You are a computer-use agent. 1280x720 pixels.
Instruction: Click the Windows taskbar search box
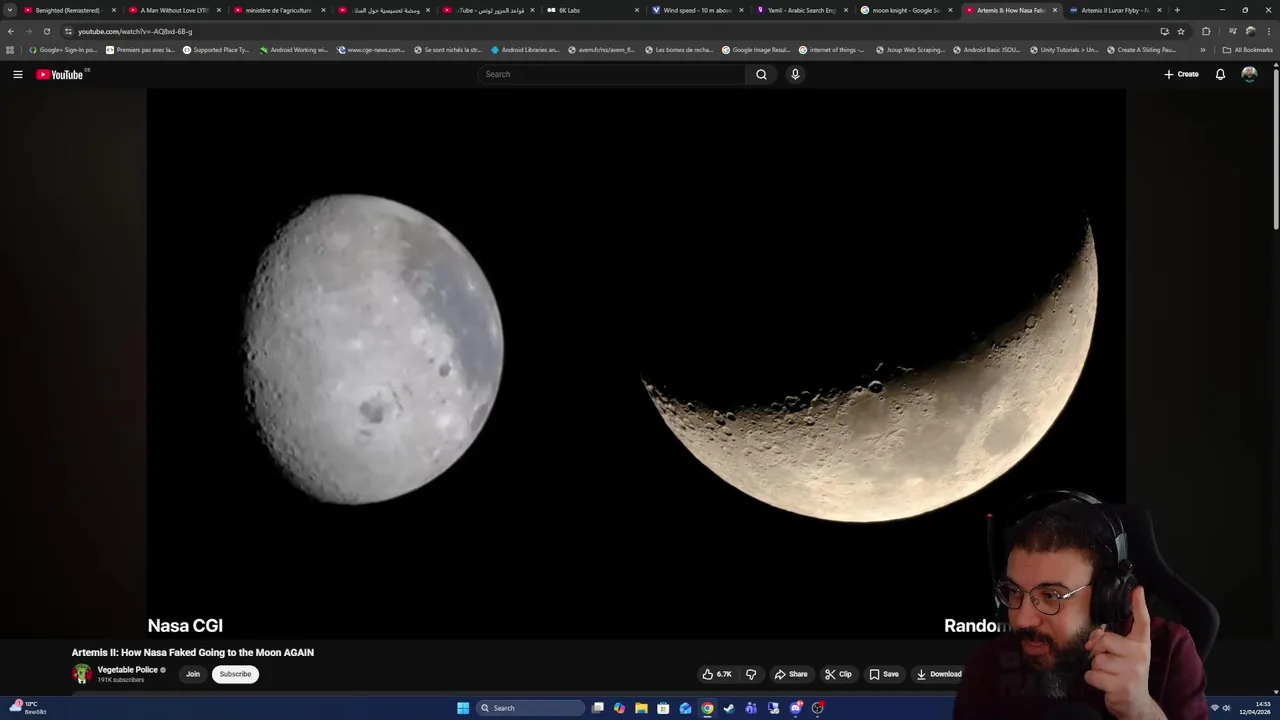(x=530, y=708)
